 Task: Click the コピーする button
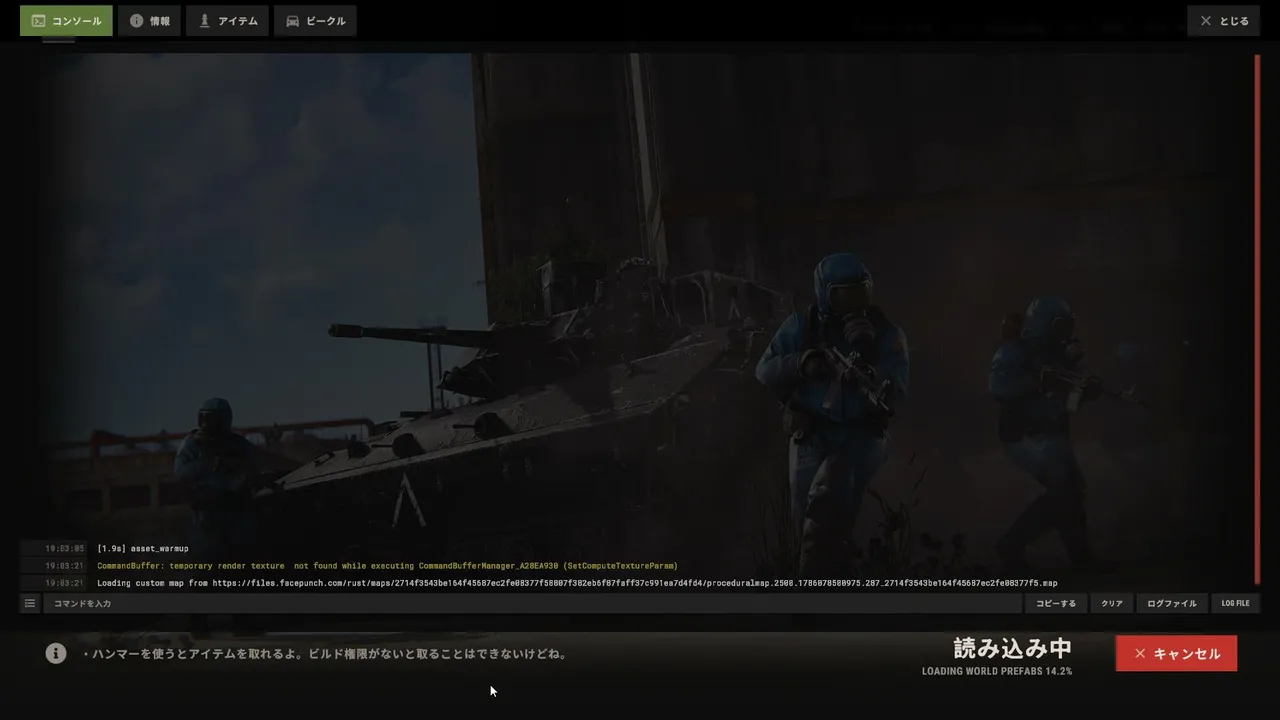[x=1056, y=603]
